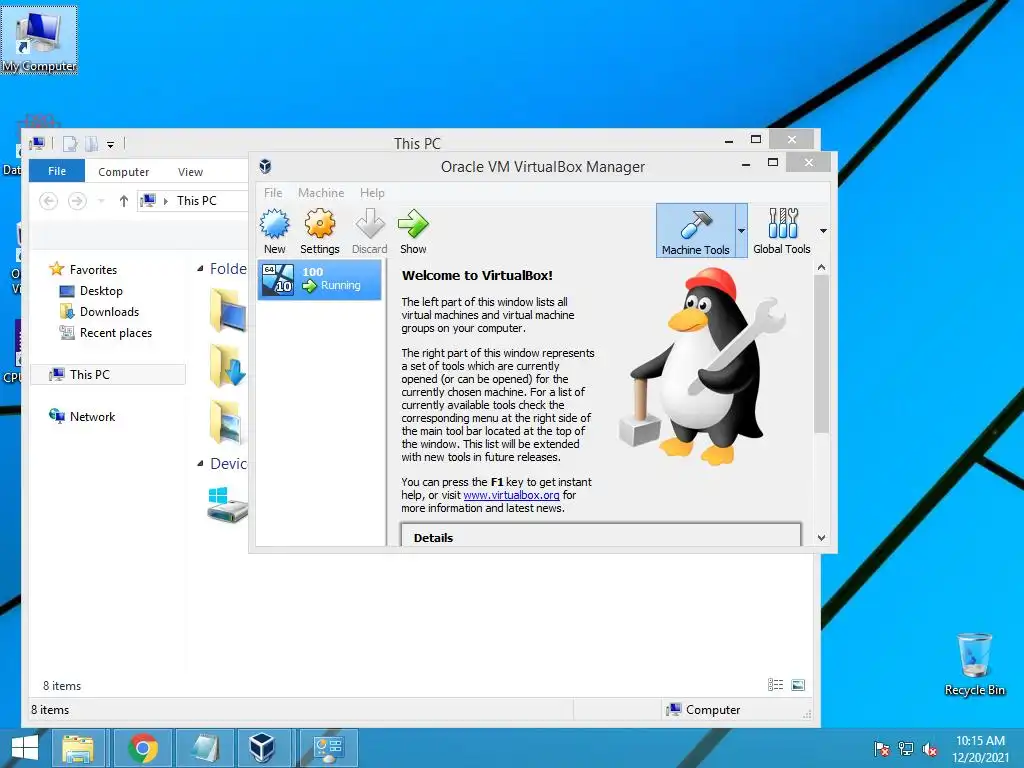Open the control panel icon in taskbar
Image resolution: width=1024 pixels, height=768 pixels.
pyautogui.click(x=328, y=748)
